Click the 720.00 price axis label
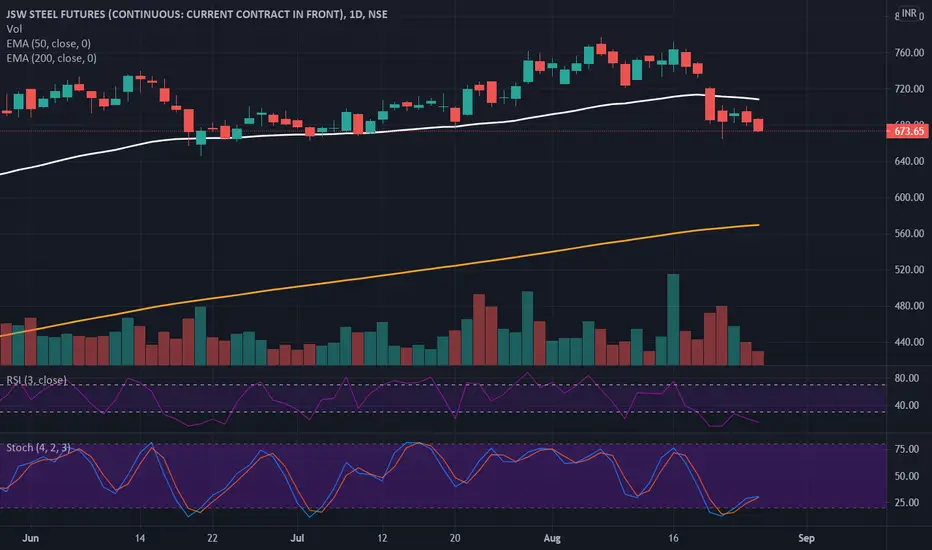Screen dimensions: 932x550 pyautogui.click(x=909, y=89)
